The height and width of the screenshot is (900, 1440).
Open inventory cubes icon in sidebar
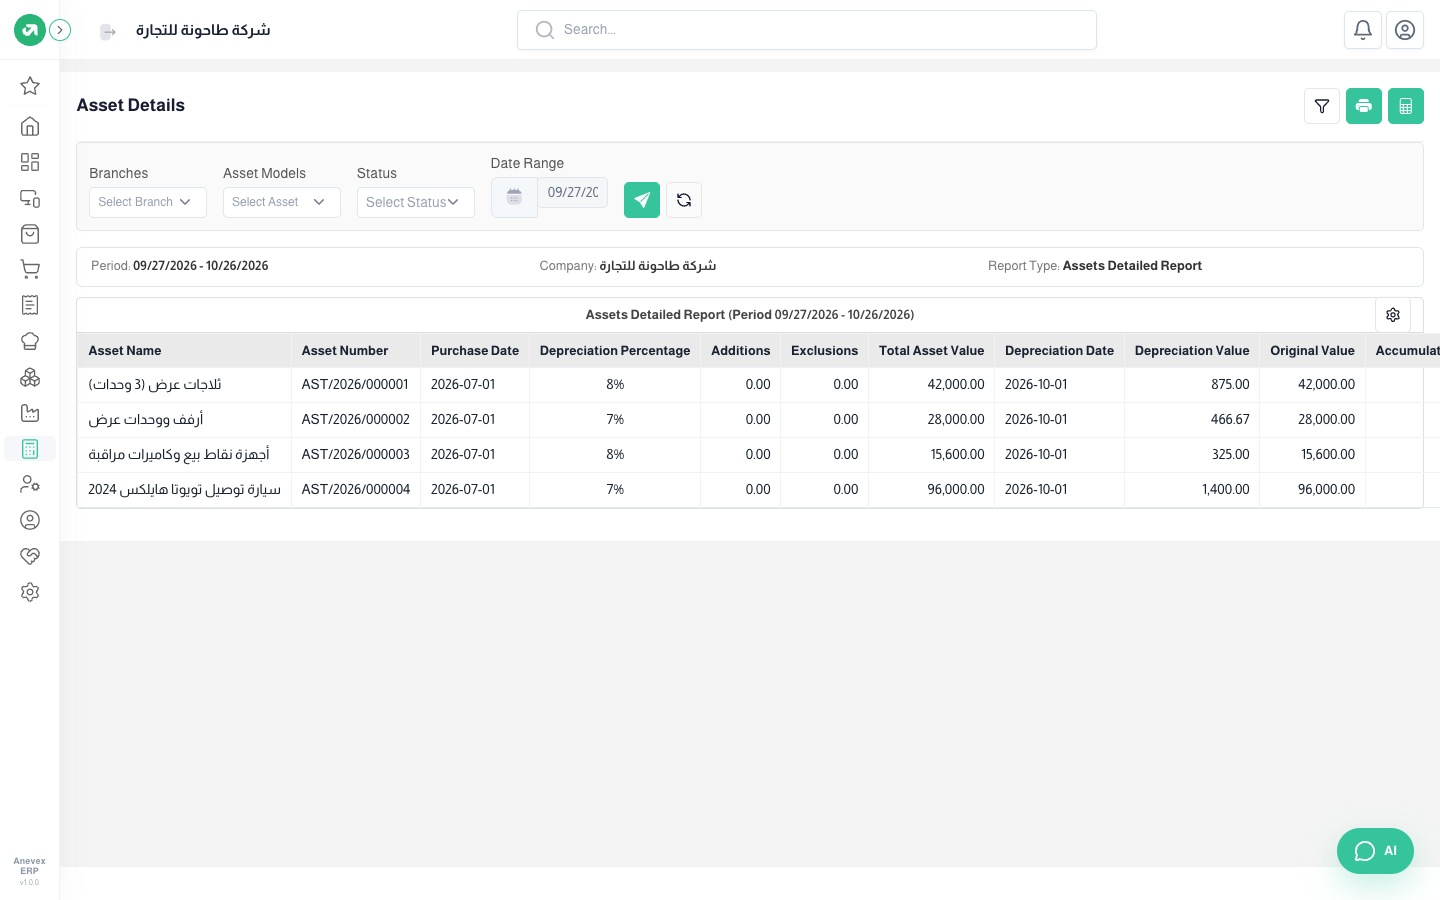tap(30, 377)
